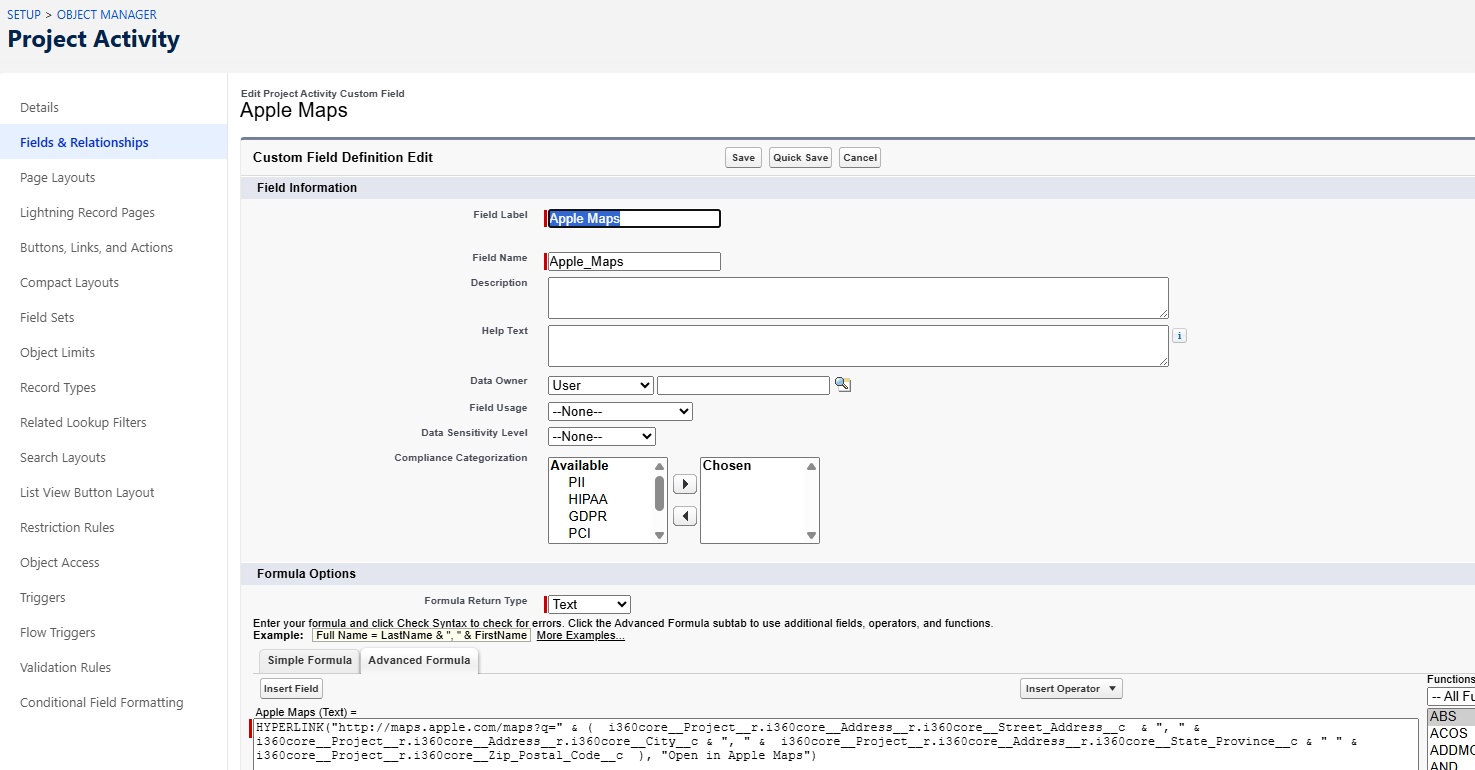The height and width of the screenshot is (770, 1475).
Task: Open the Formula Return Type dropdown
Action: tap(589, 604)
